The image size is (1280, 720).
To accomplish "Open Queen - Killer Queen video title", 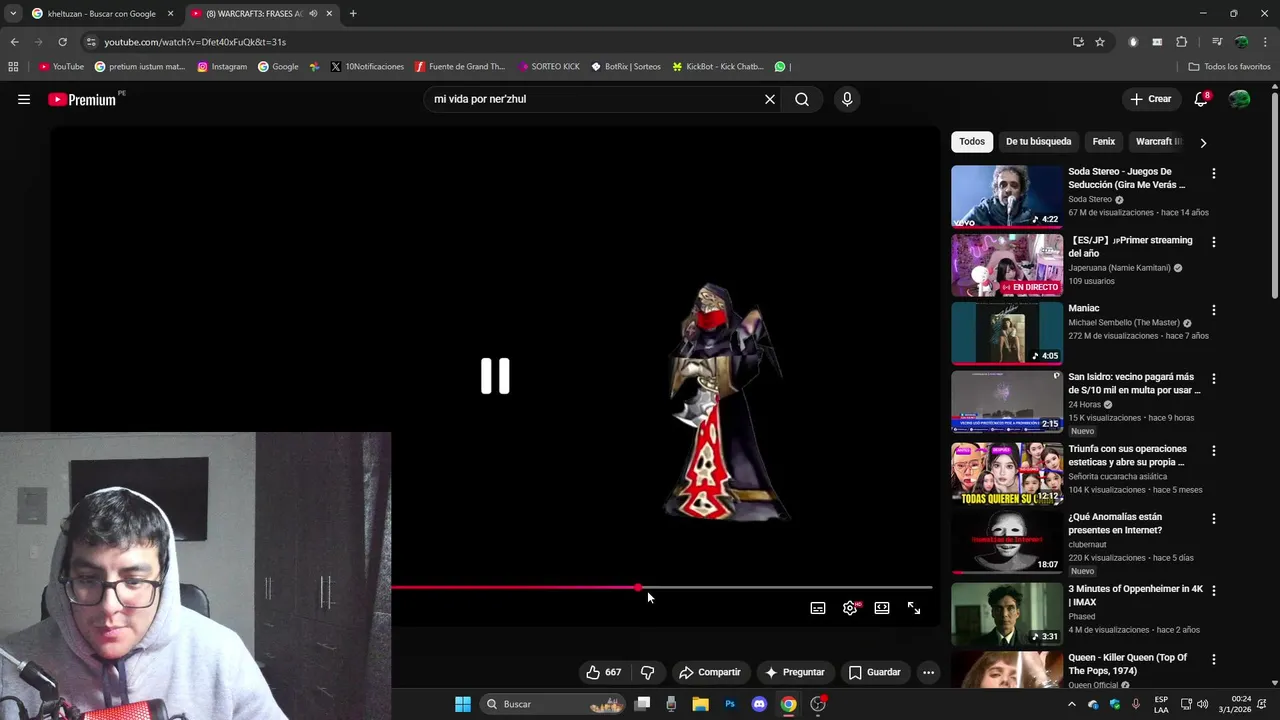I will coord(1127,664).
